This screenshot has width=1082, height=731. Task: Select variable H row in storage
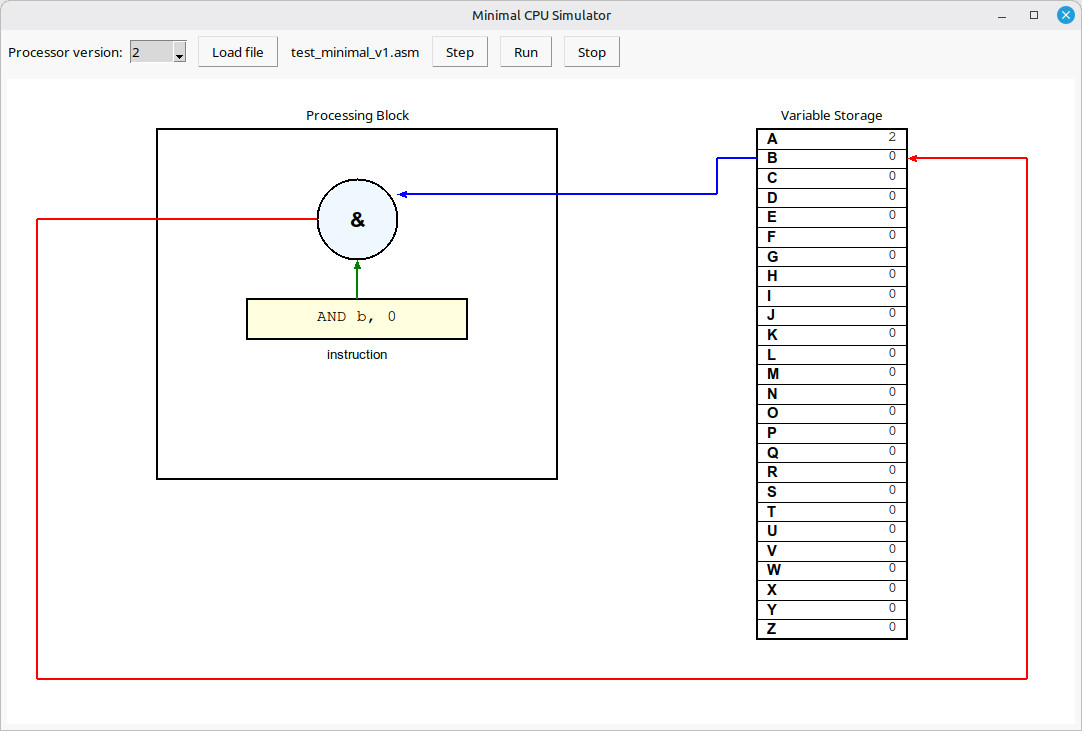click(832, 276)
